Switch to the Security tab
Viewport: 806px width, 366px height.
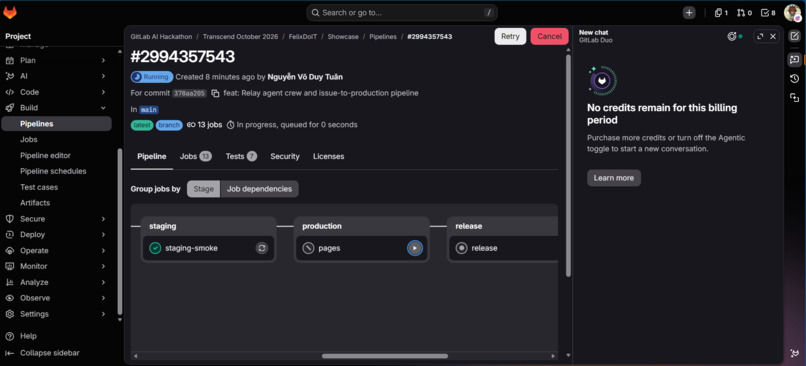pyautogui.click(x=285, y=157)
